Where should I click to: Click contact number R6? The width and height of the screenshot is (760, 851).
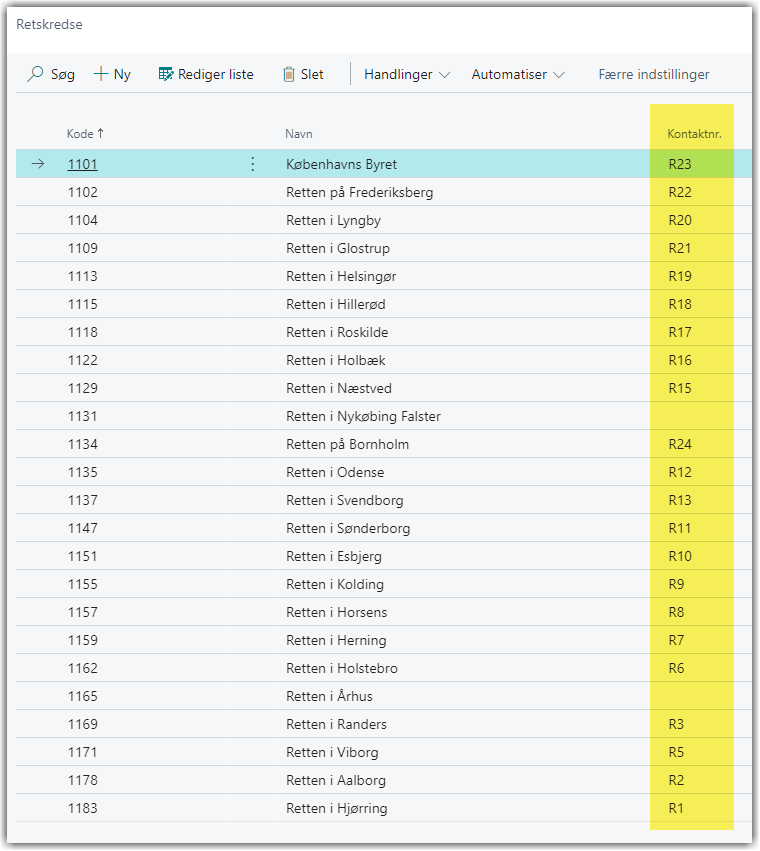click(676, 668)
